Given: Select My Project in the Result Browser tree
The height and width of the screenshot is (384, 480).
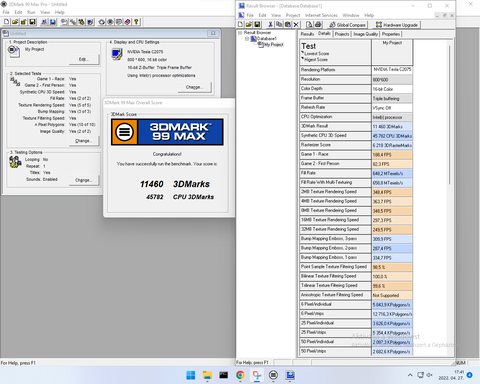Looking at the screenshot, I should (x=274, y=45).
